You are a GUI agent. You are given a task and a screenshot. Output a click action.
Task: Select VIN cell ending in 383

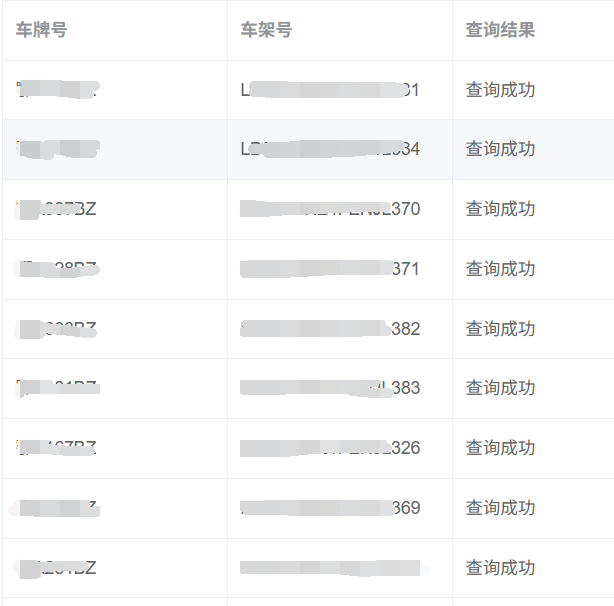pos(330,388)
